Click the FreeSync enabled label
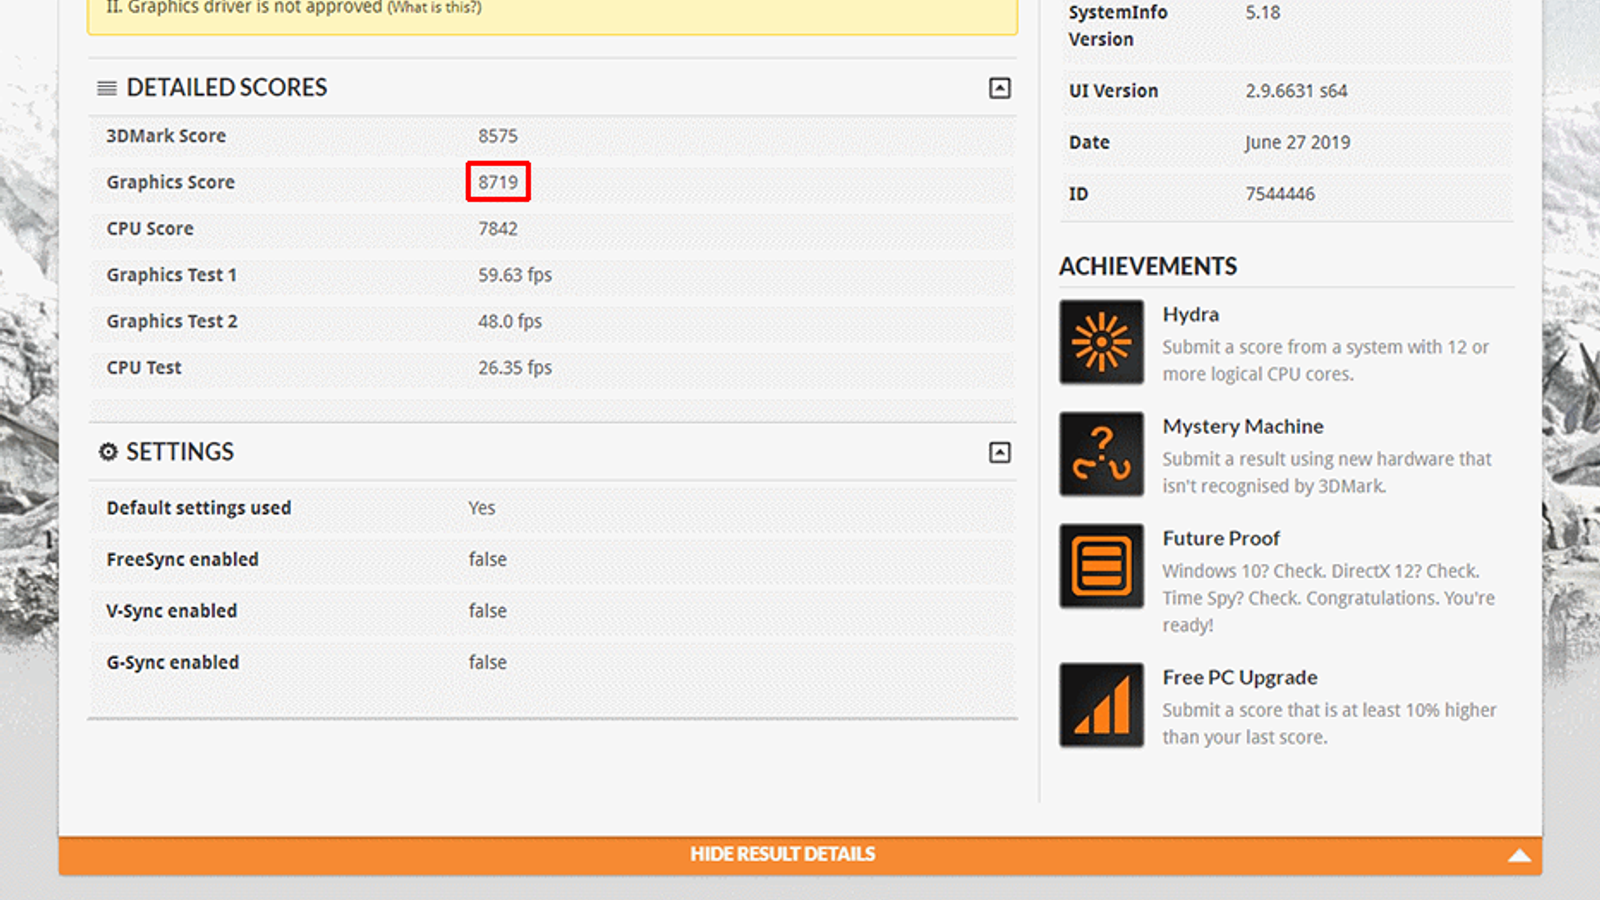1600x900 pixels. pyautogui.click(x=183, y=560)
